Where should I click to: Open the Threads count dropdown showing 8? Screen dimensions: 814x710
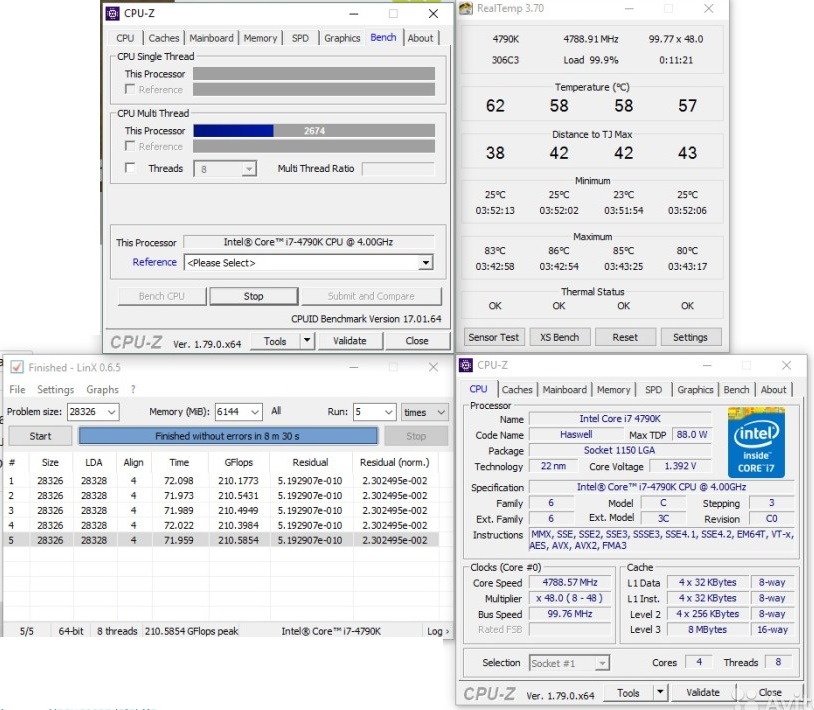coord(249,169)
